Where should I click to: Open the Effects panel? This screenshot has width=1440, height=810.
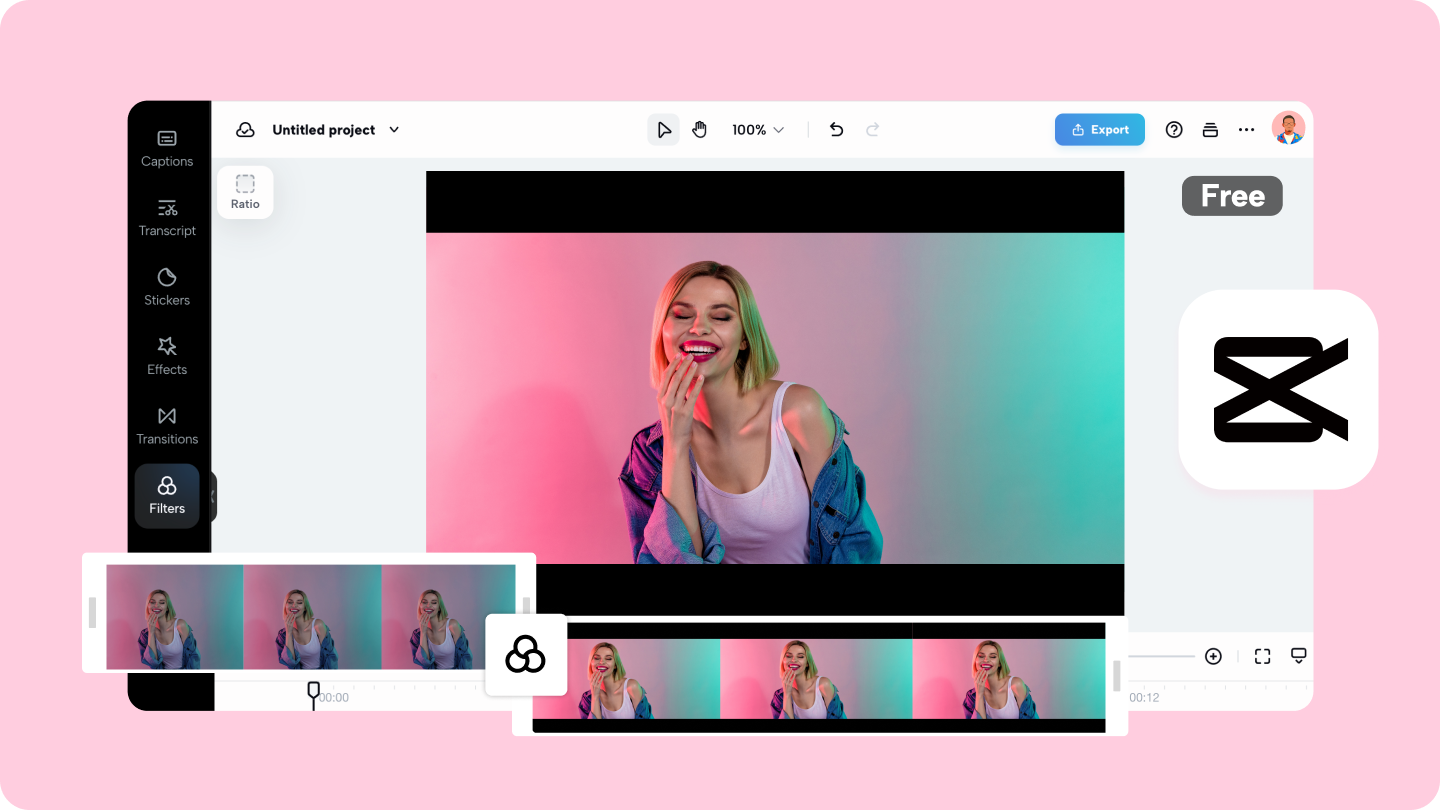[x=167, y=356]
